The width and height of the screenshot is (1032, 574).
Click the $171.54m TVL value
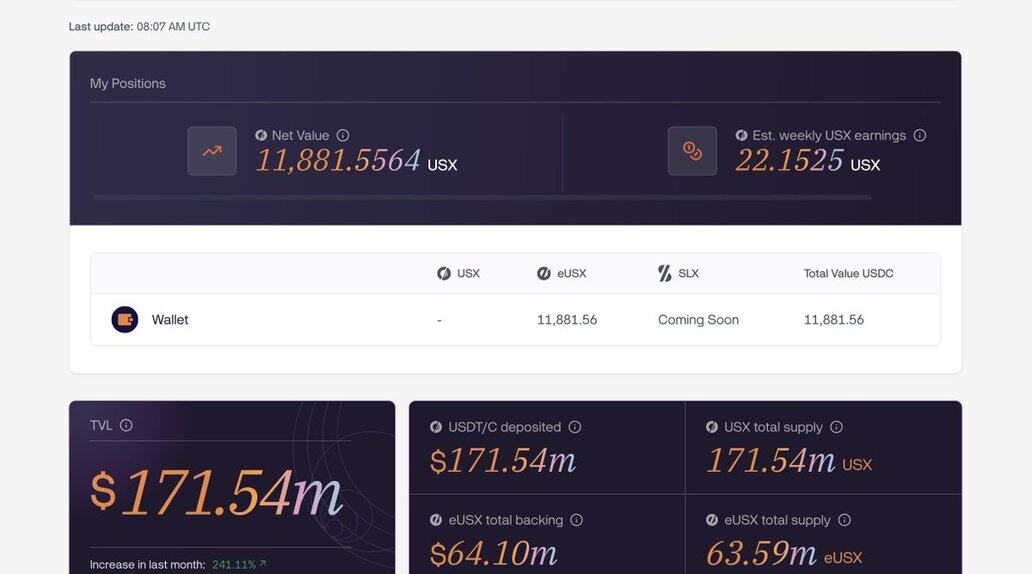(216, 493)
